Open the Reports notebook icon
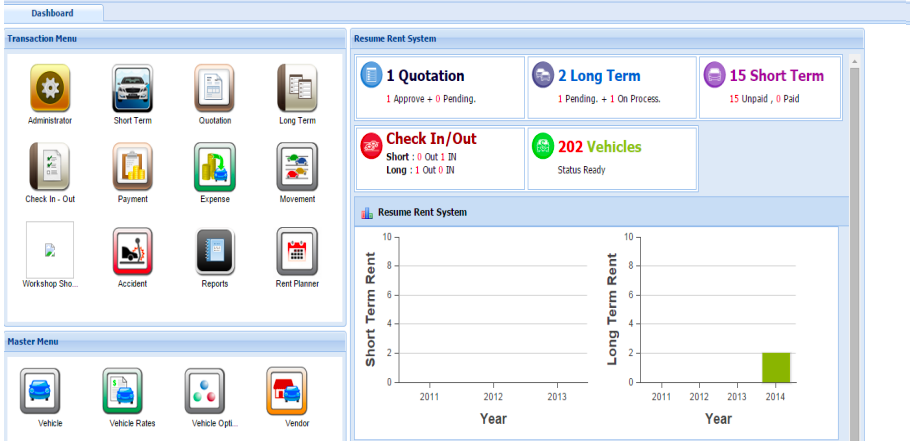 pyautogui.click(x=214, y=251)
